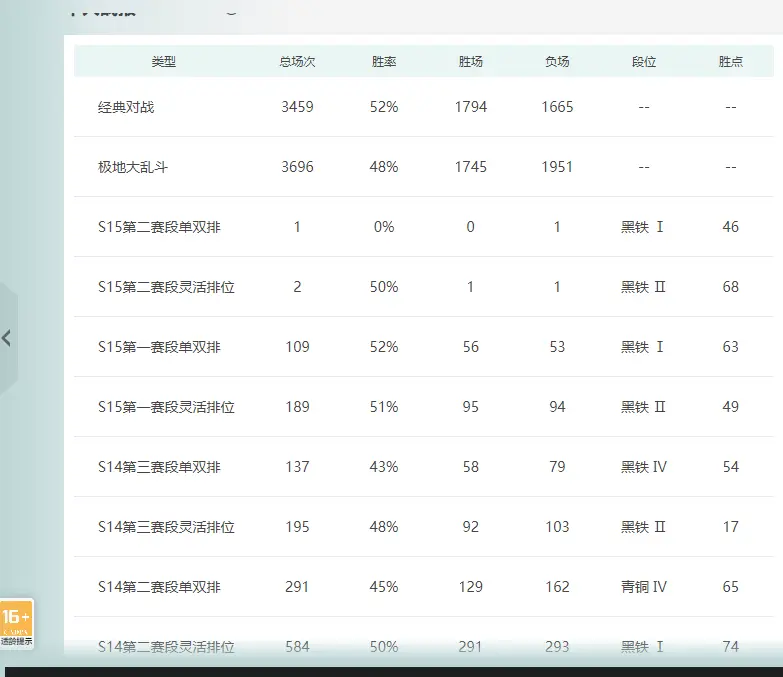Click the 类型 column header
Screen dimensions: 783x677
(163, 62)
